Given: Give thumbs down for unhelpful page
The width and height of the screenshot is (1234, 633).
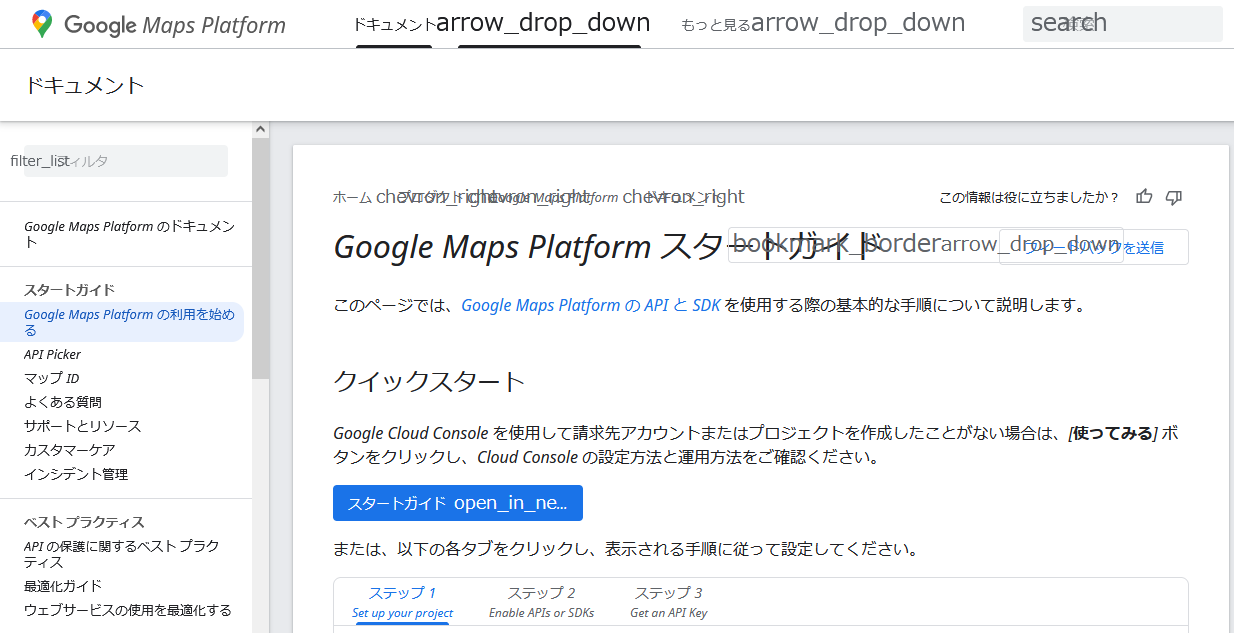Looking at the screenshot, I should tap(1174, 197).
